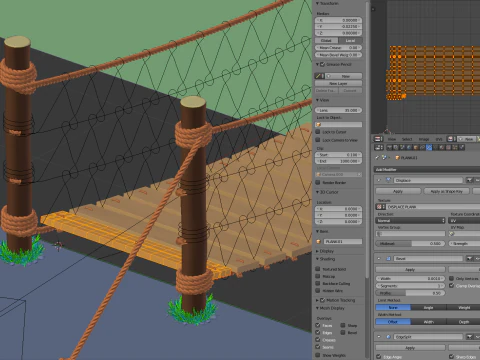Open the Modifiers wrench tab icon

[429, 147]
